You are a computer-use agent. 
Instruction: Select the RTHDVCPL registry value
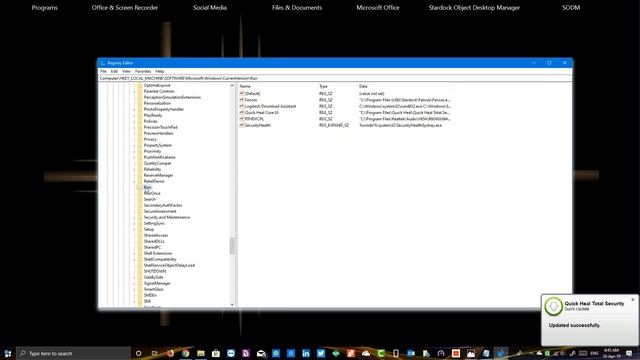pyautogui.click(x=254, y=119)
